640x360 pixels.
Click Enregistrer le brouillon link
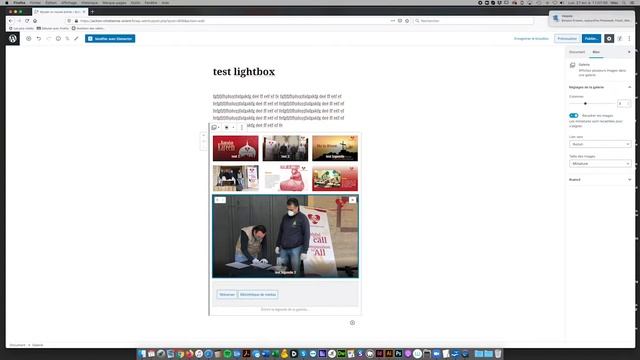click(531, 38)
